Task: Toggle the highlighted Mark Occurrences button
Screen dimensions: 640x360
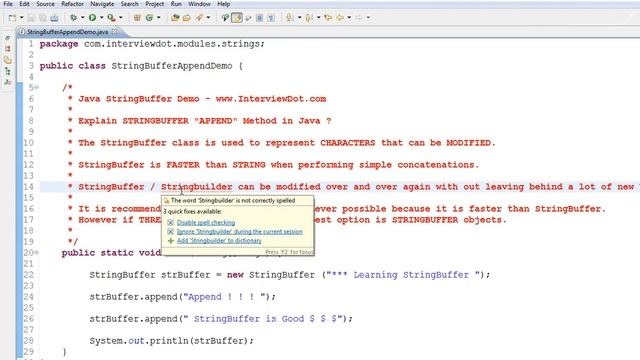Action: click(x=237, y=18)
